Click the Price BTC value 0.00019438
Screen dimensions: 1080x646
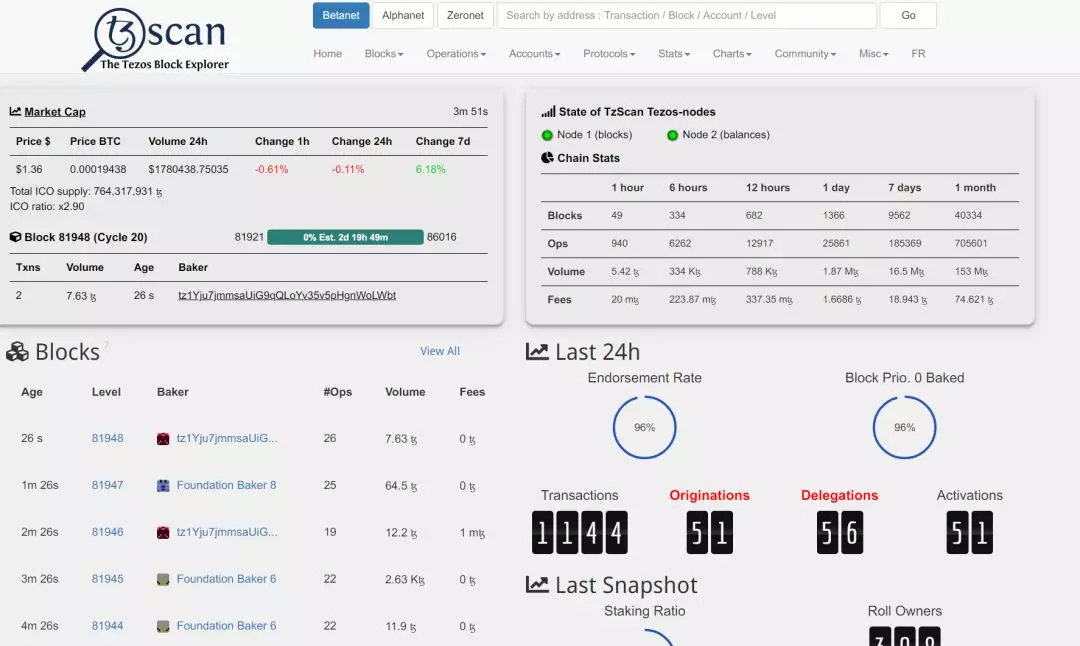pos(98,169)
